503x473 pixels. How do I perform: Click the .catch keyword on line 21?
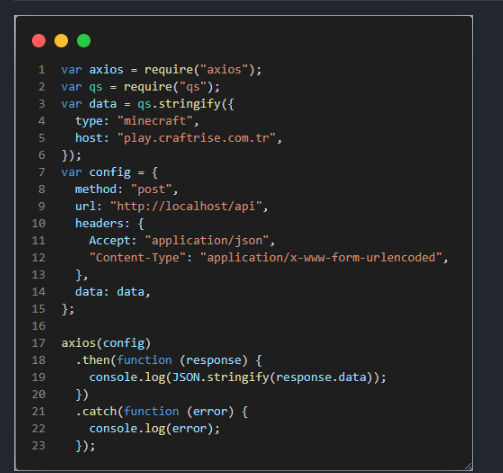coord(96,412)
